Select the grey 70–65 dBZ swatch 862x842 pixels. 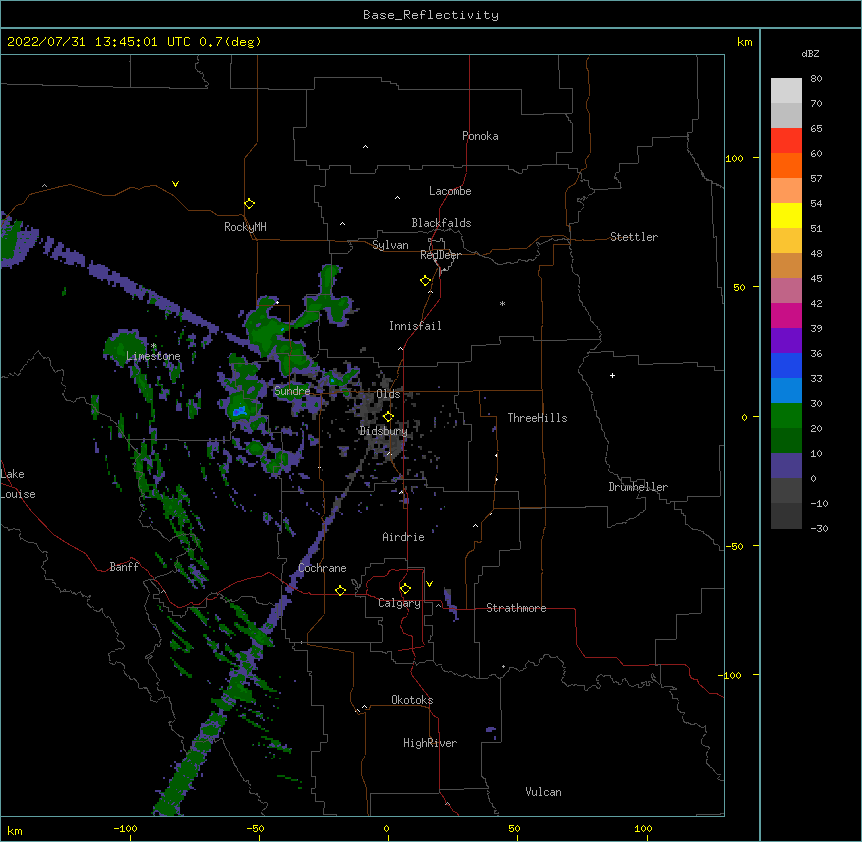click(x=786, y=115)
